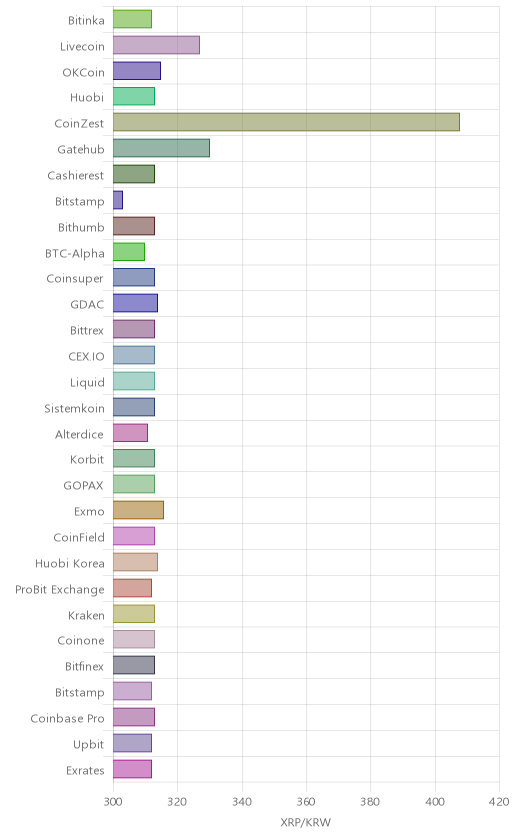Select the OKCoin bar
512x840 pixels.
pos(137,71)
